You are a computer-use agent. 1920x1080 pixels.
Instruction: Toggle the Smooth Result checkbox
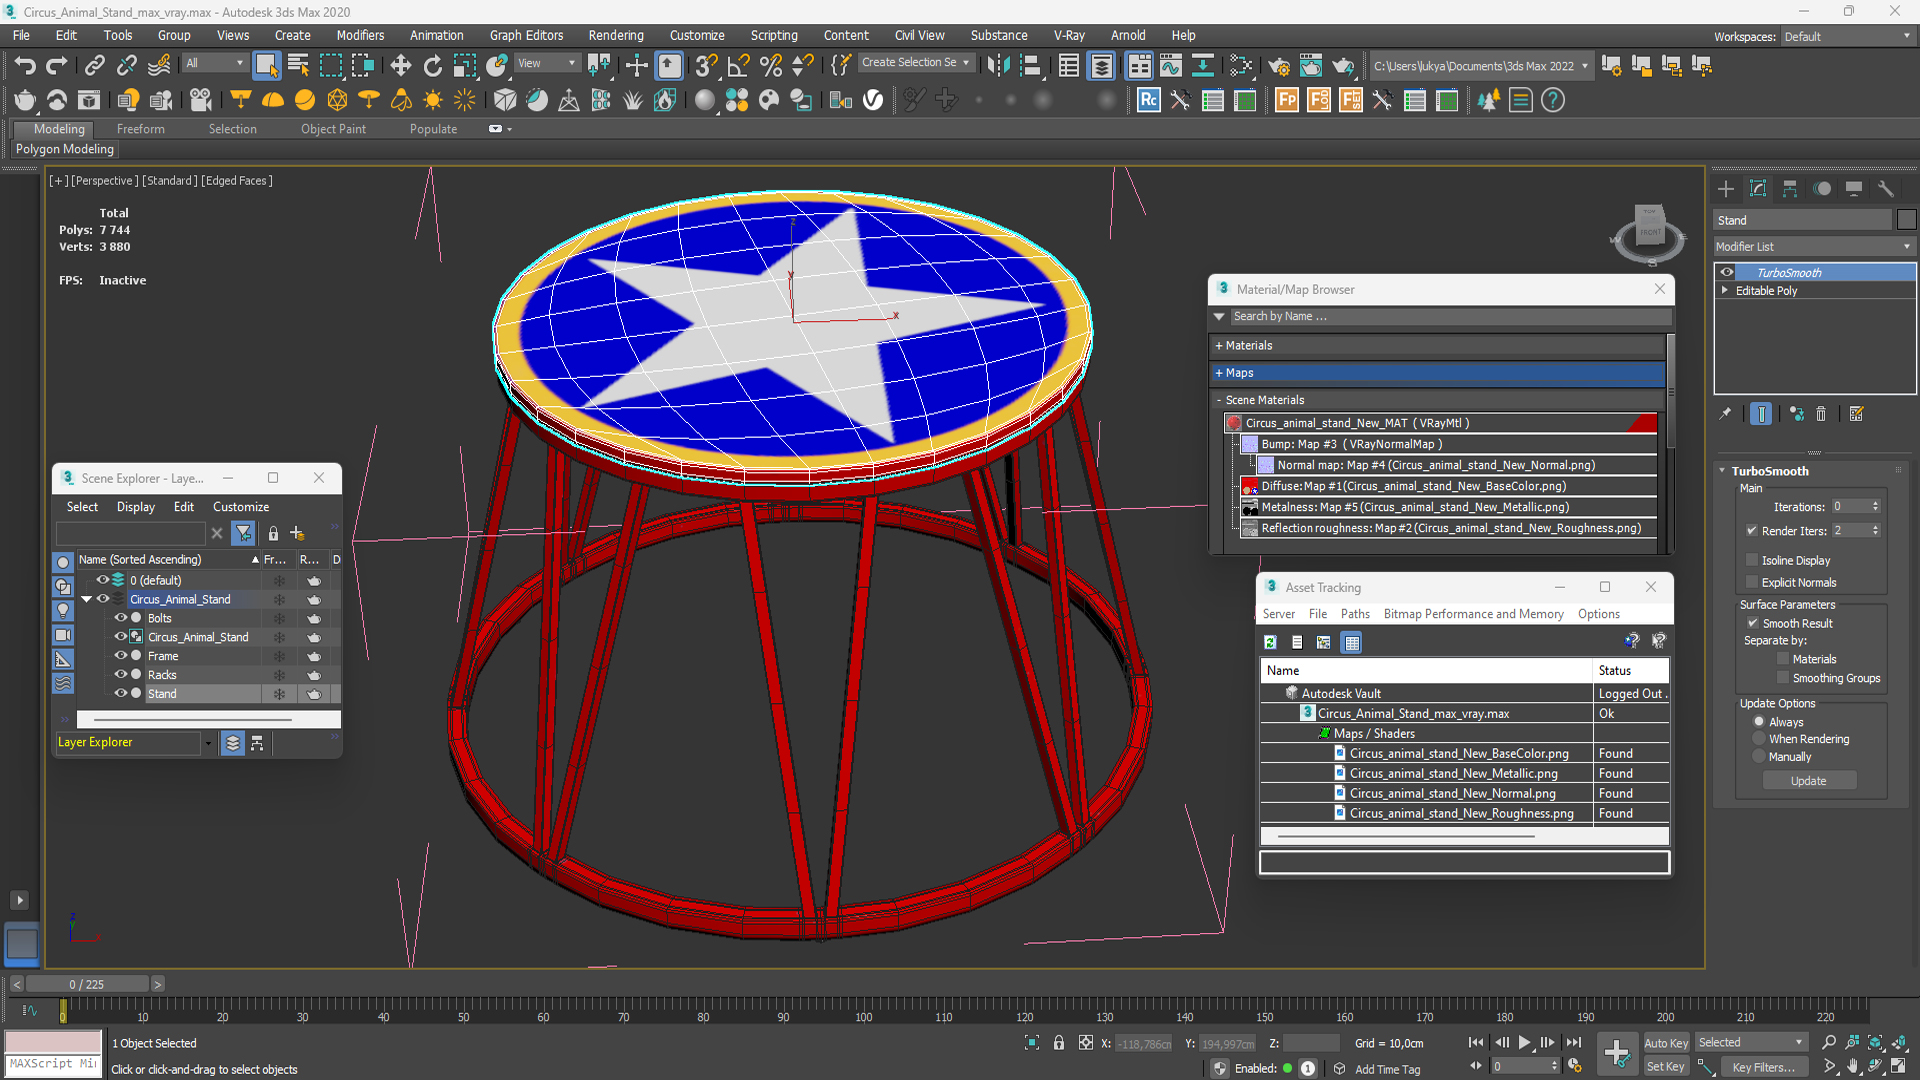point(1753,623)
